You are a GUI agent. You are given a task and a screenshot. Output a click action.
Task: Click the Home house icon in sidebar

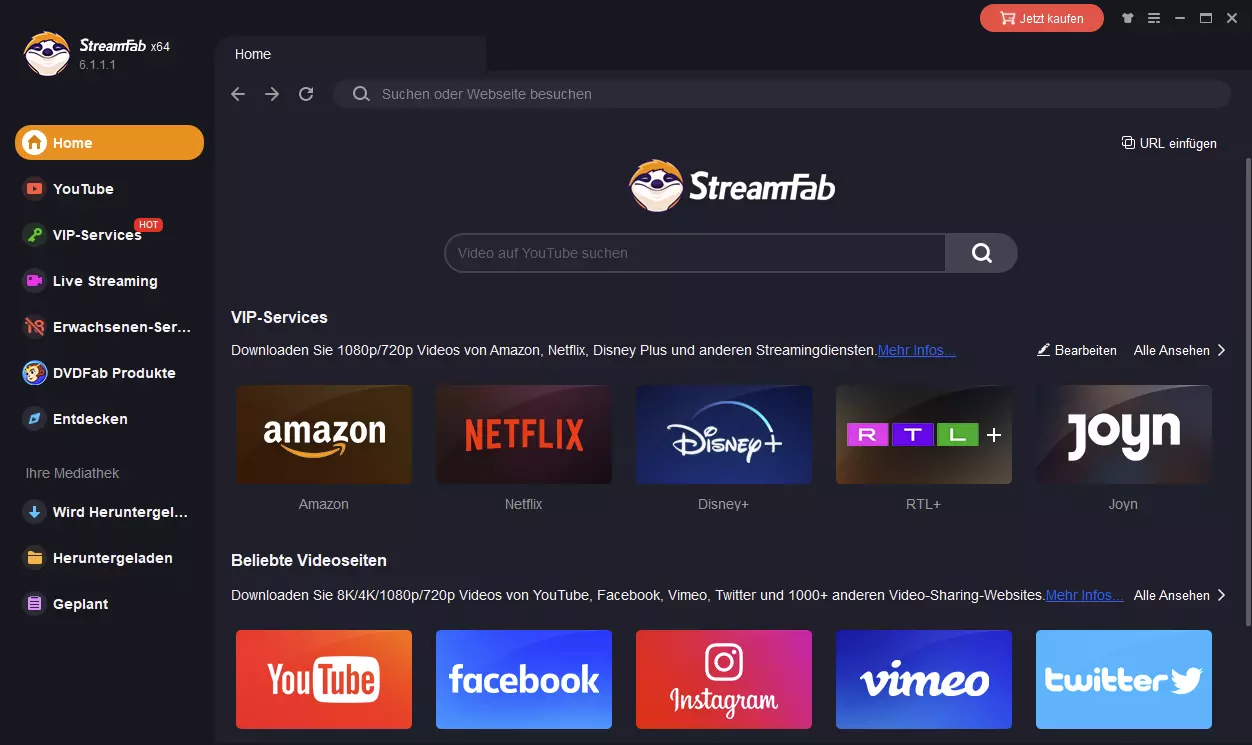pyautogui.click(x=35, y=143)
